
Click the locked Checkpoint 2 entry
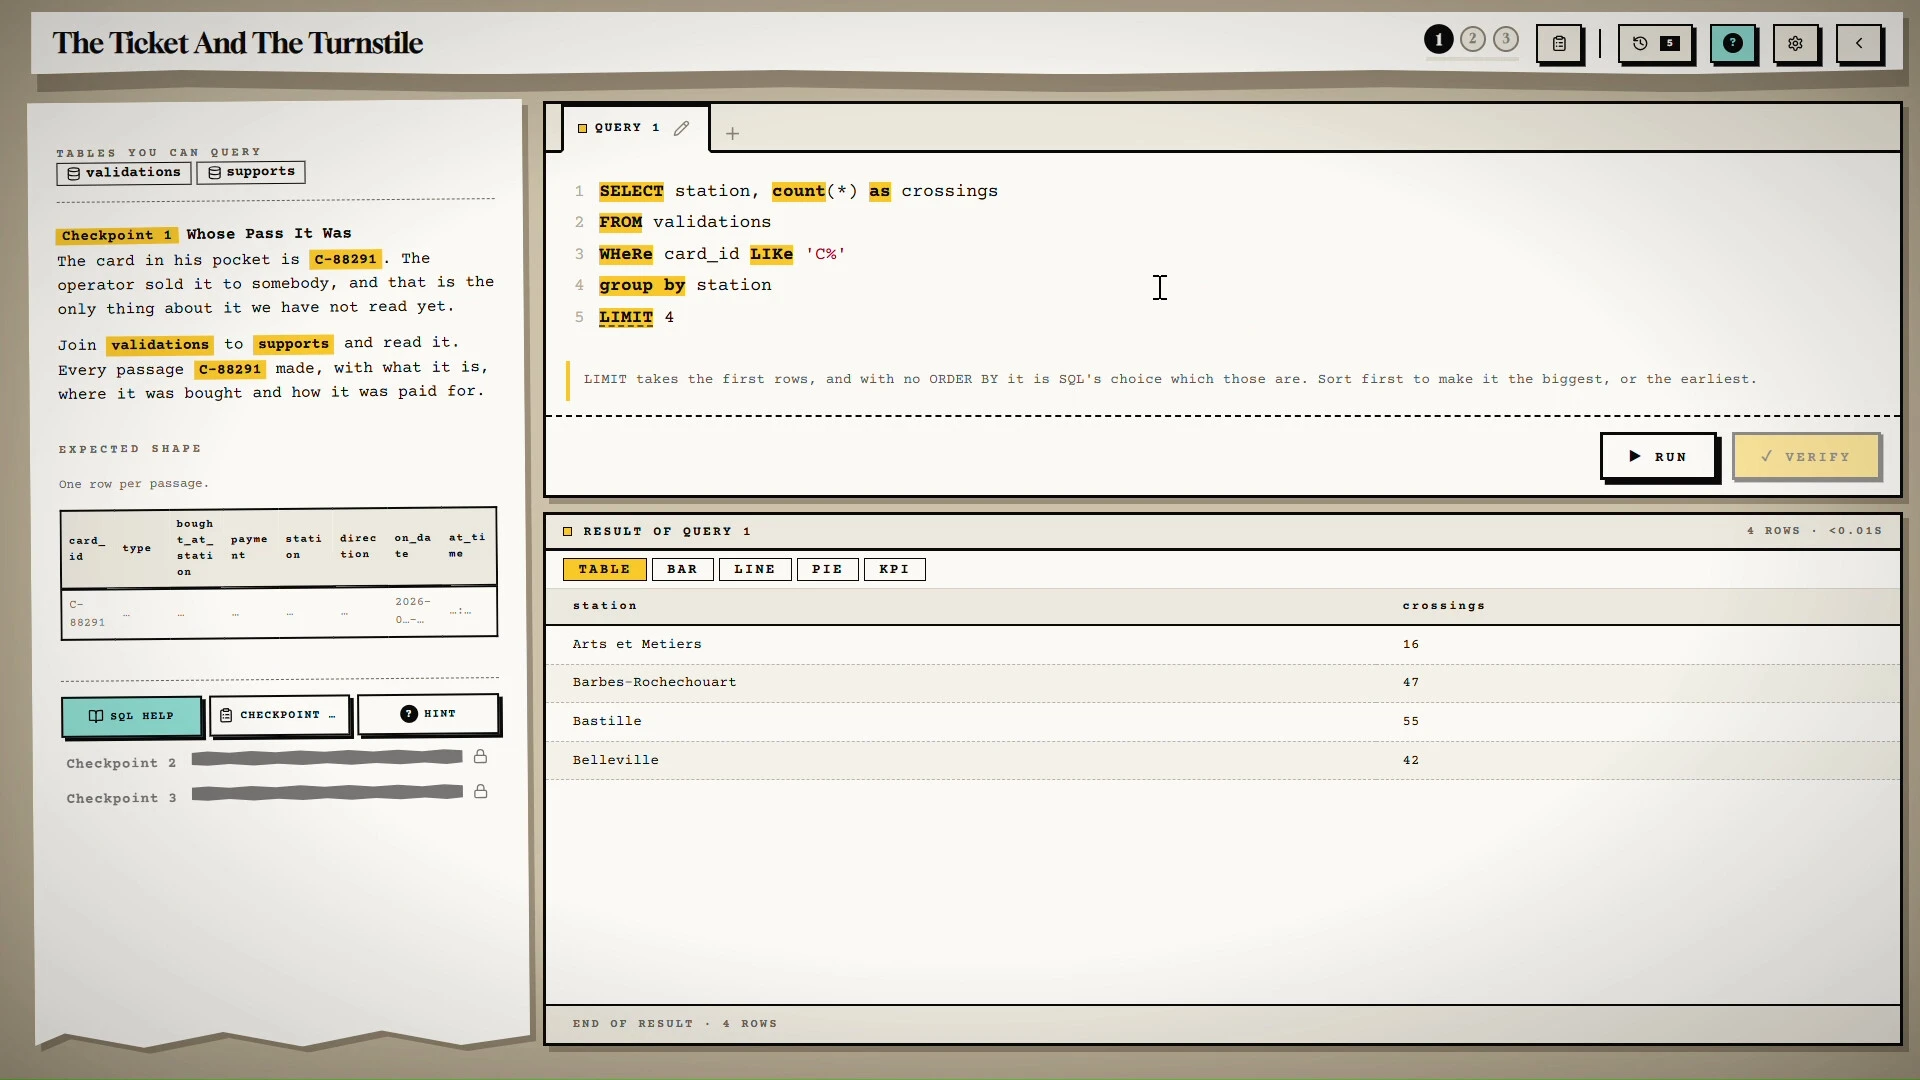click(277, 760)
